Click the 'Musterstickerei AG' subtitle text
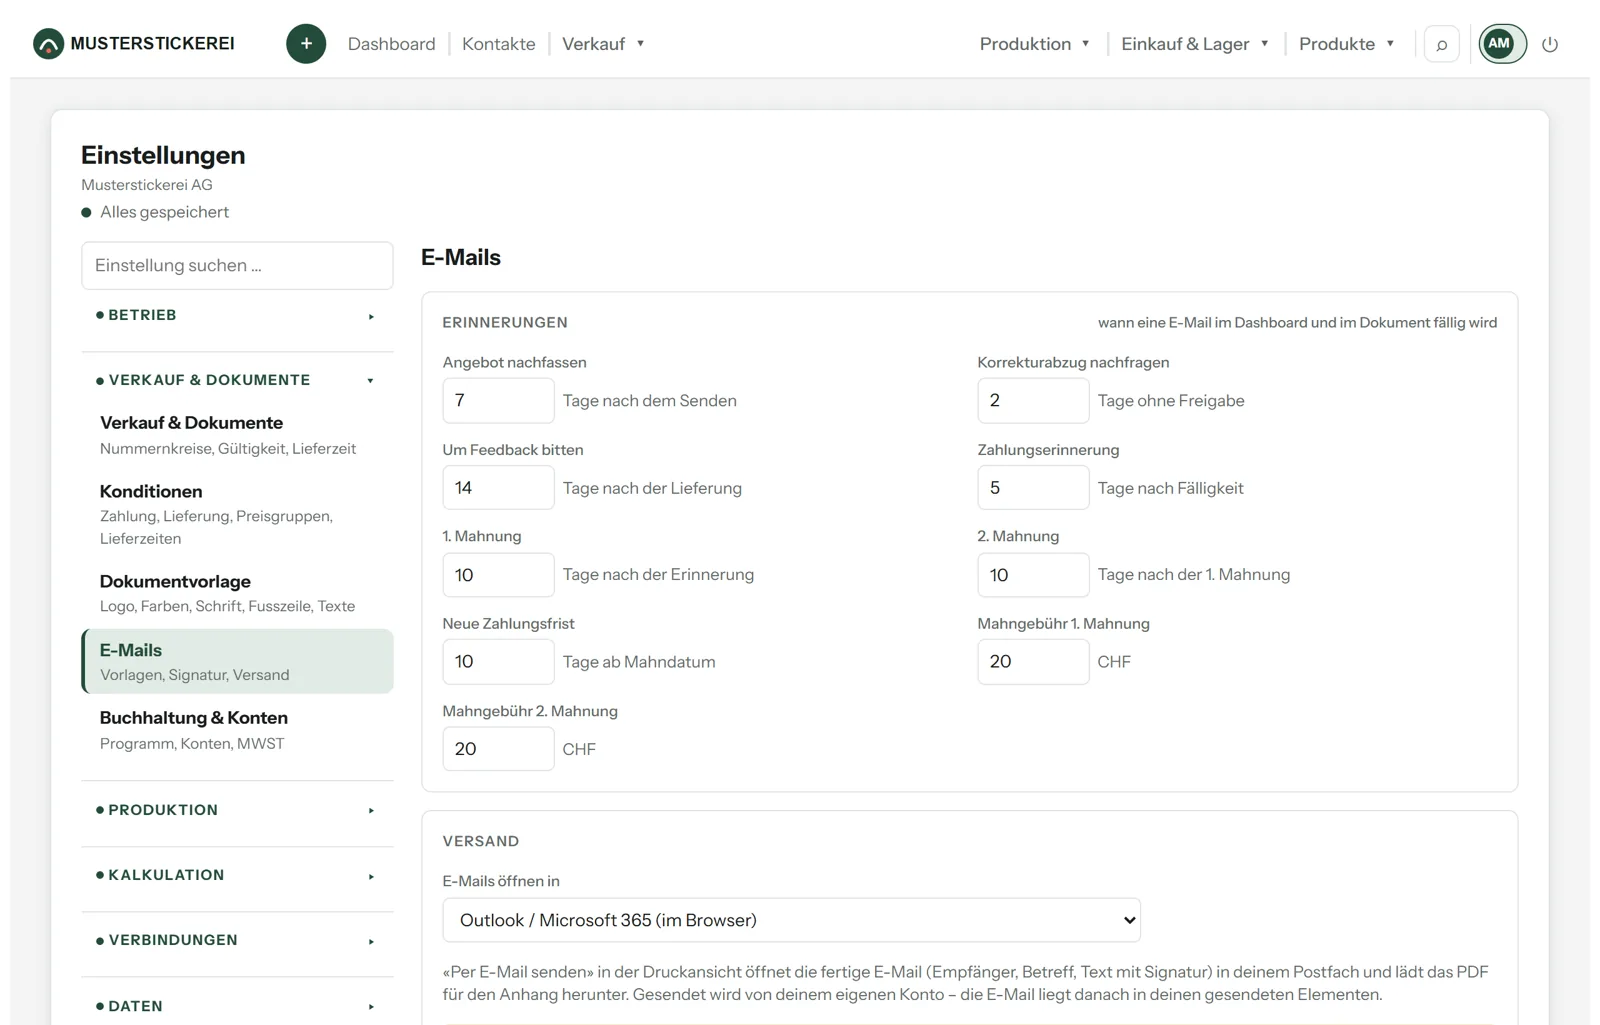1600x1025 pixels. coord(147,185)
